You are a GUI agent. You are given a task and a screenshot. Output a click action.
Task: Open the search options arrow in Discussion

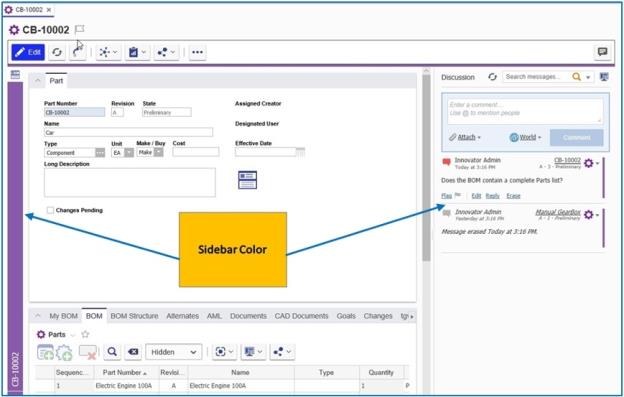(x=588, y=77)
